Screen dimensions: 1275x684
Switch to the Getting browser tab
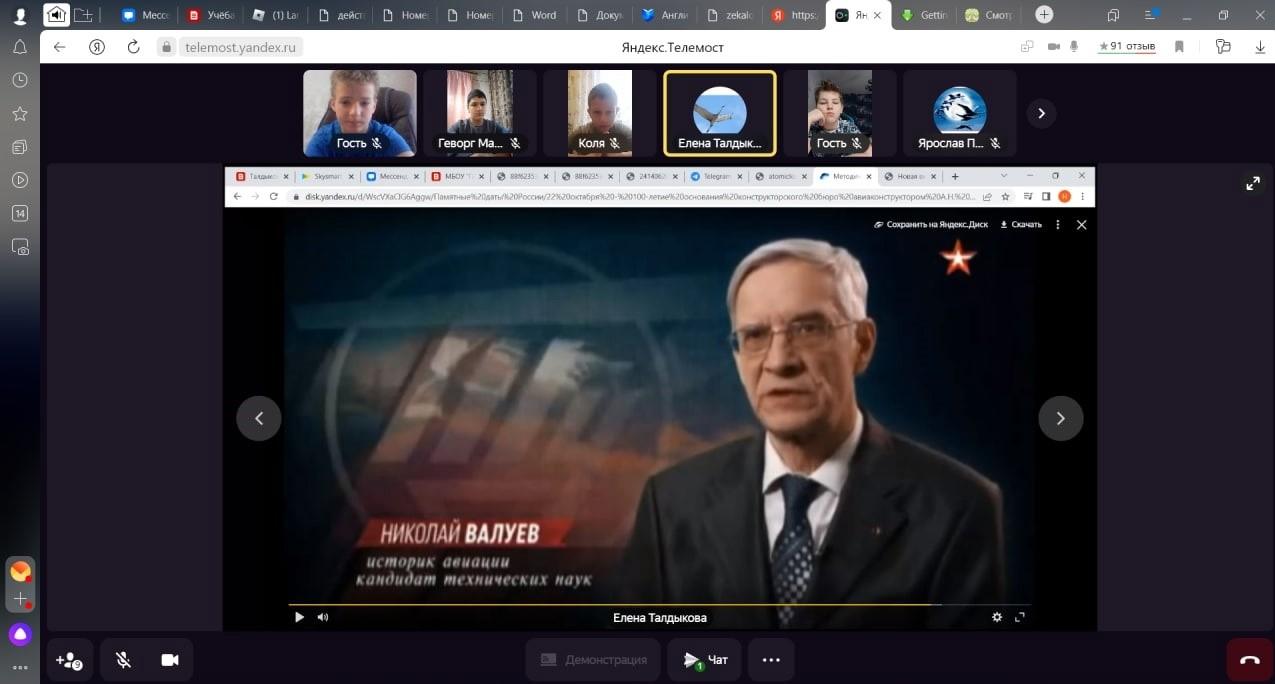click(x=923, y=15)
